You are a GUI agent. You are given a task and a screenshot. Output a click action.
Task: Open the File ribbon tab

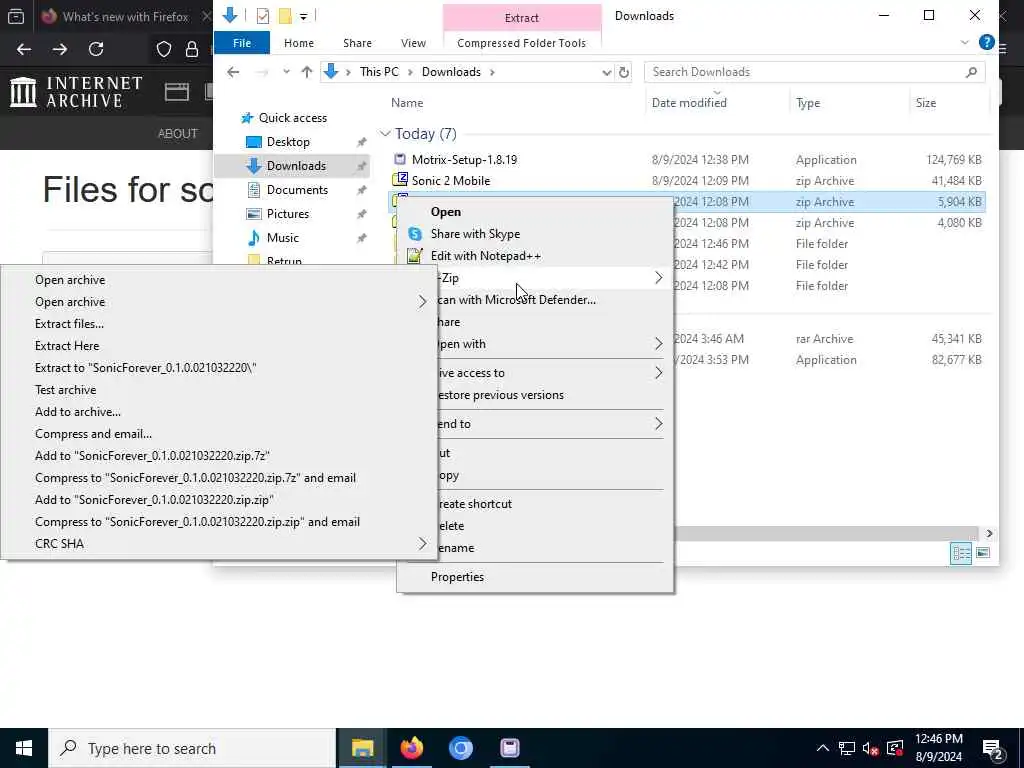tap(242, 43)
